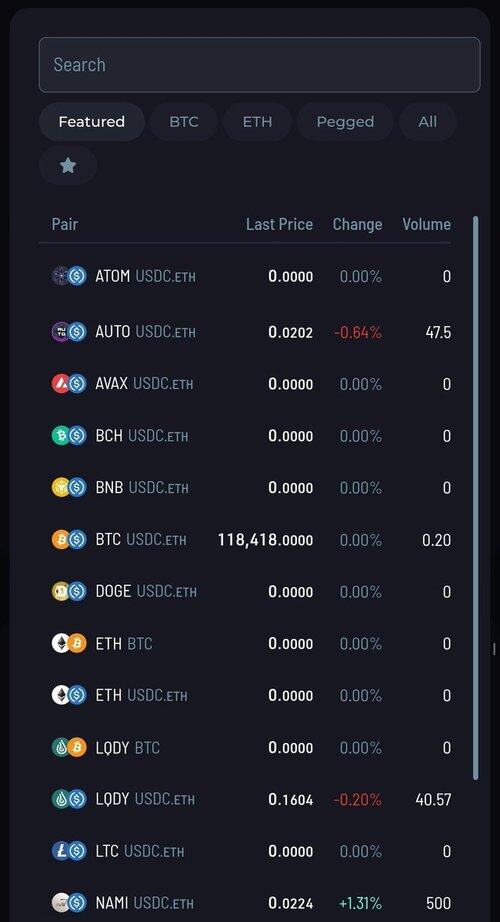Click the BNB coin pair icon
The height and width of the screenshot is (922, 500).
coord(69,487)
